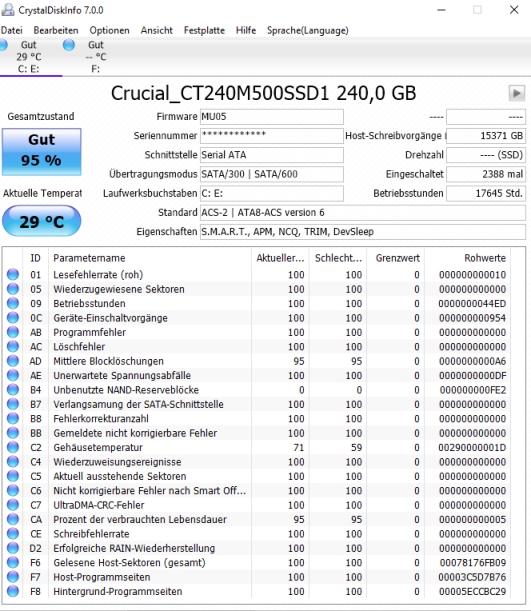Click the Übertragungsmodus field
This screenshot has height=611, width=531.
(x=272, y=174)
